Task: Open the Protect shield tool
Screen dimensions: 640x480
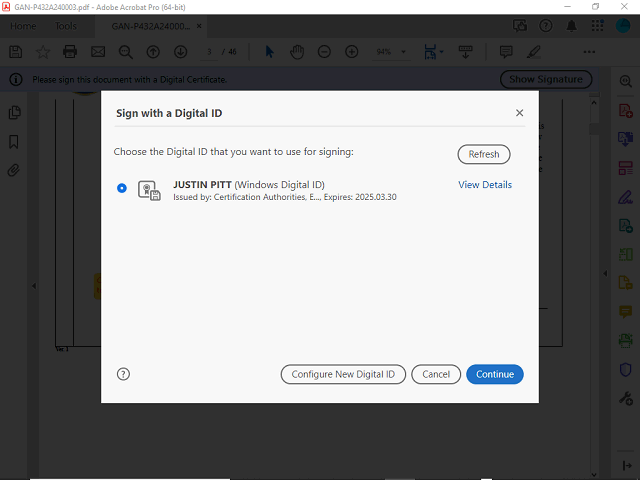Action: [x=625, y=370]
